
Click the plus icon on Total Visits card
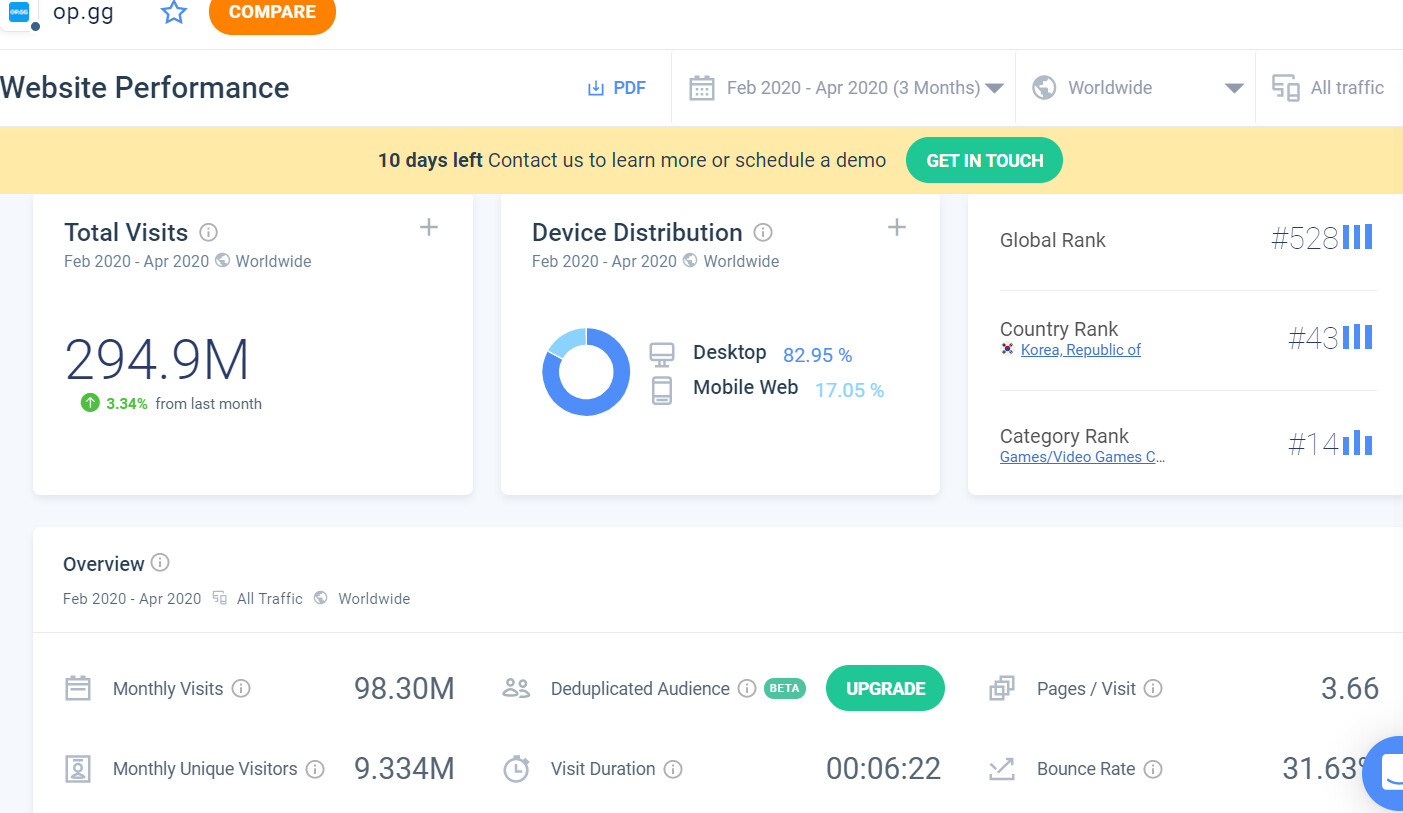click(x=429, y=228)
